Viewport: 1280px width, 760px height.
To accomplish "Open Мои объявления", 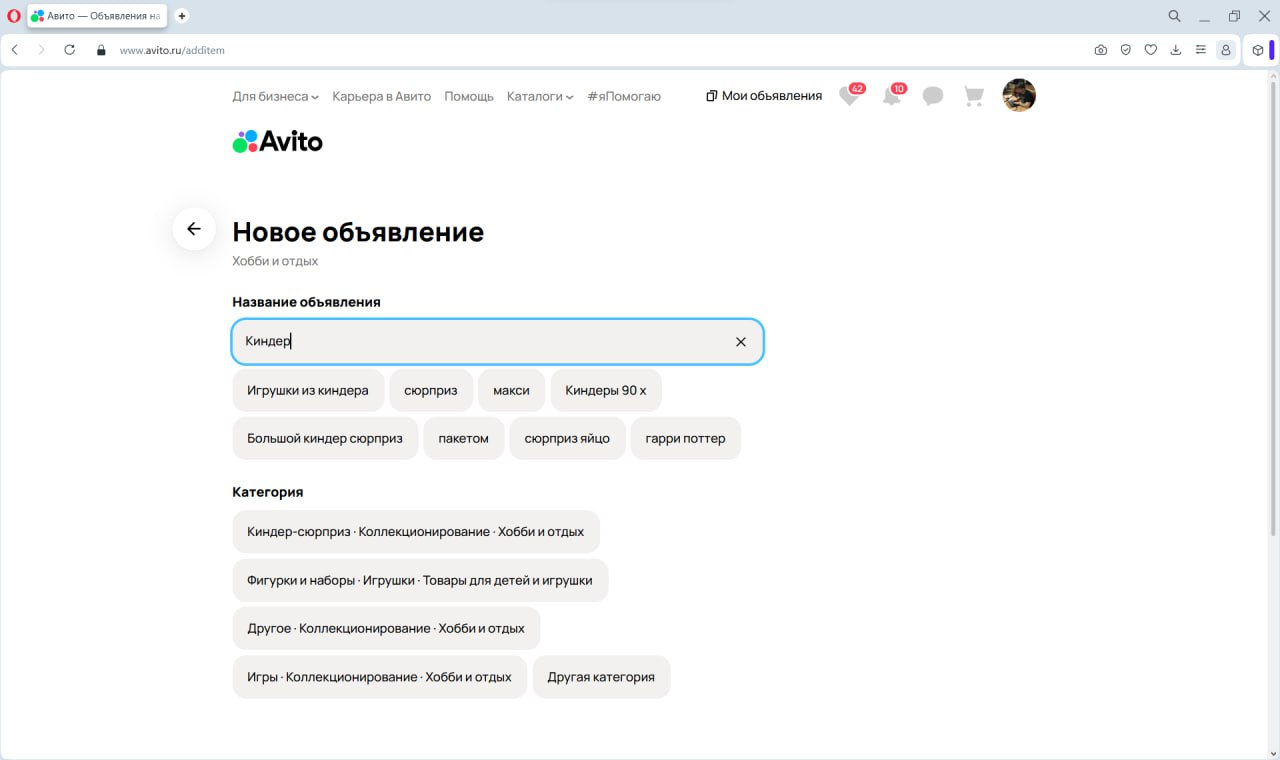I will click(763, 95).
